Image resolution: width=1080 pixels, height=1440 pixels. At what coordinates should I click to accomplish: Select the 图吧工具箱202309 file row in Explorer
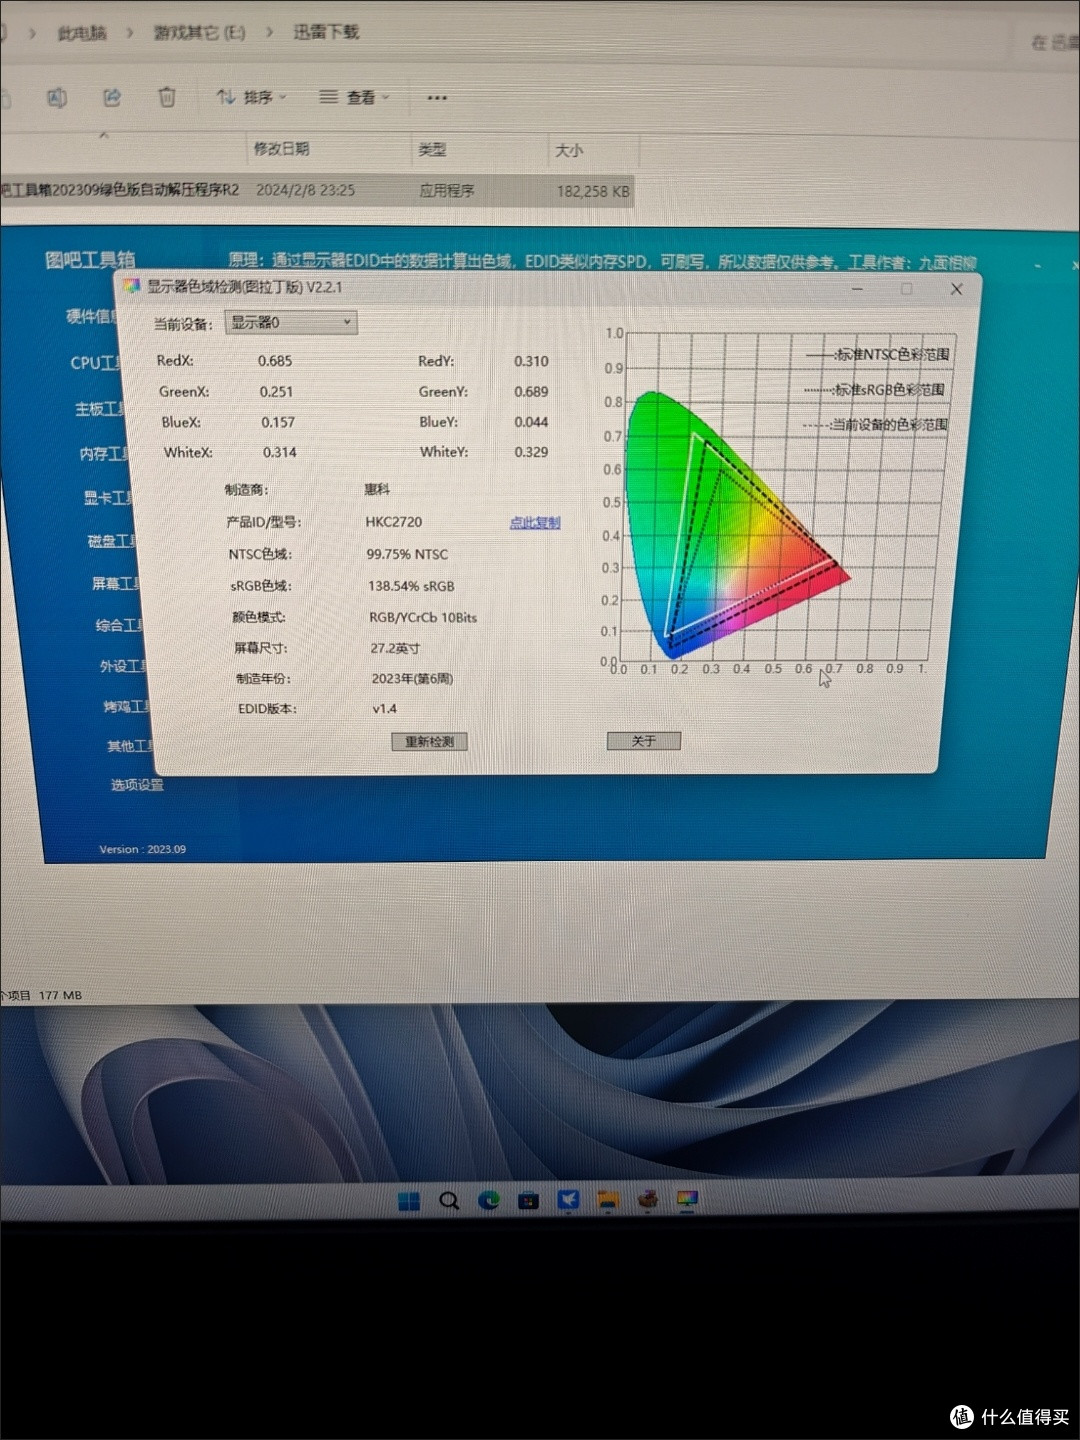coord(316,190)
